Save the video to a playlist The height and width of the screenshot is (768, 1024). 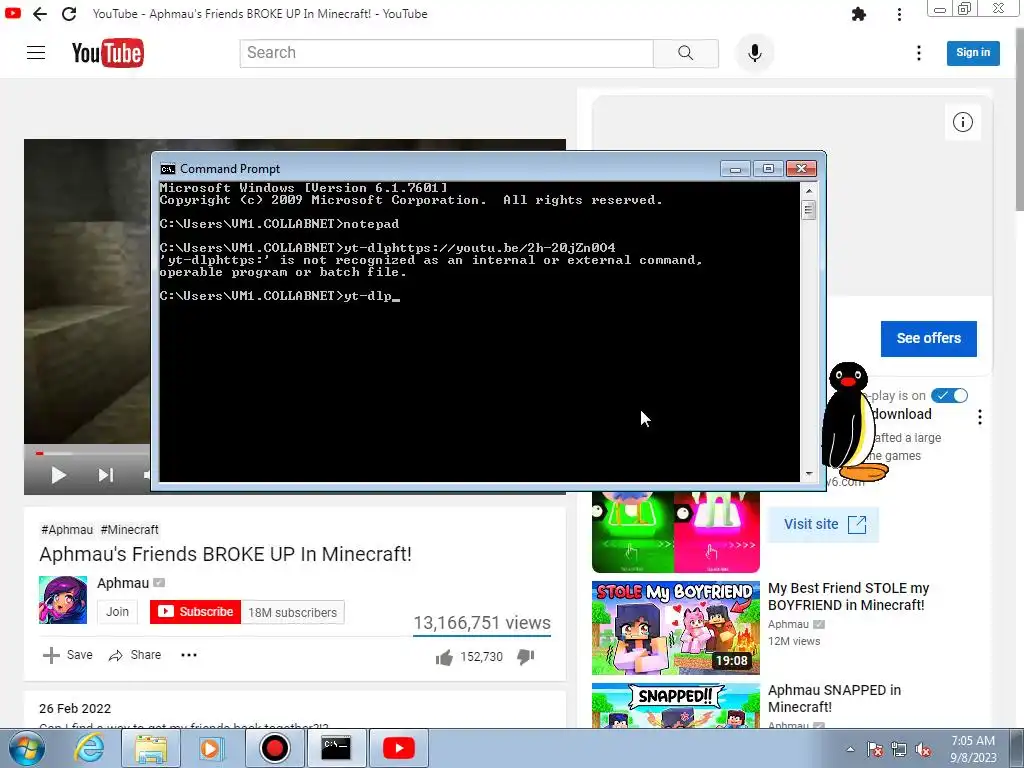[67, 655]
